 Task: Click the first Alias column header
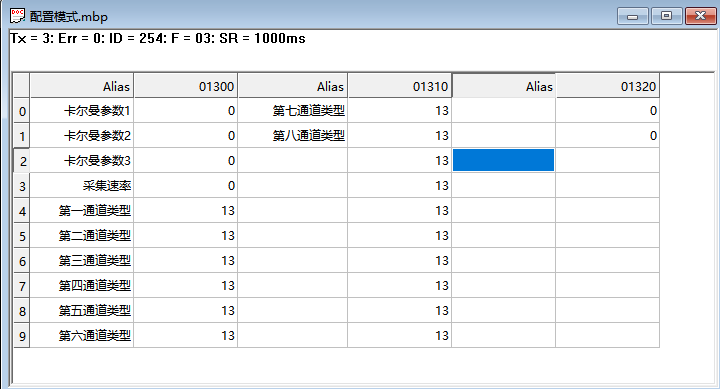(82, 86)
